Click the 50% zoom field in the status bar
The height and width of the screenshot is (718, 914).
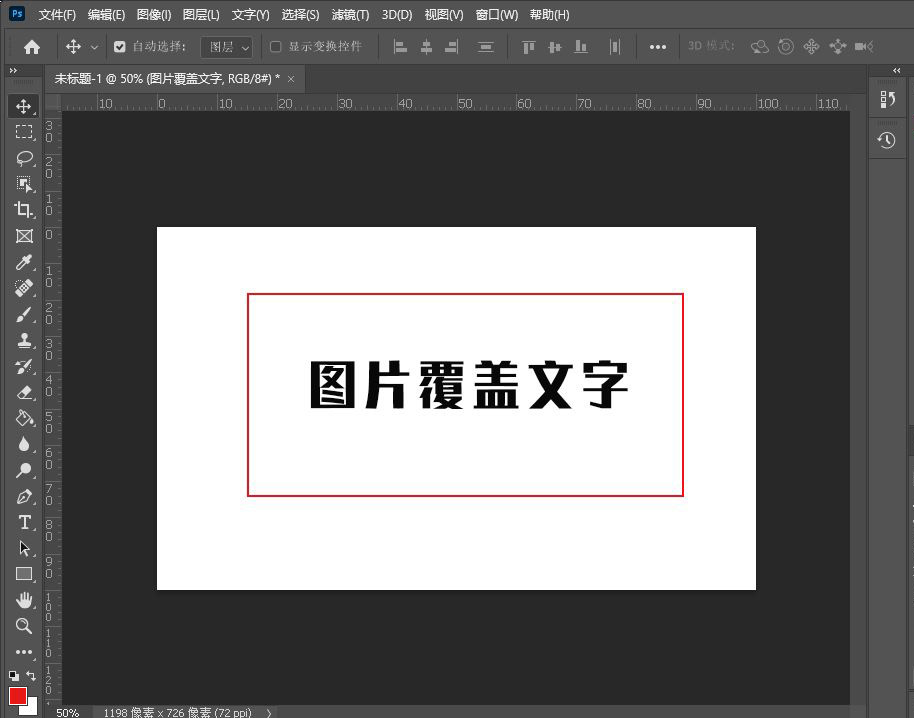(x=67, y=713)
